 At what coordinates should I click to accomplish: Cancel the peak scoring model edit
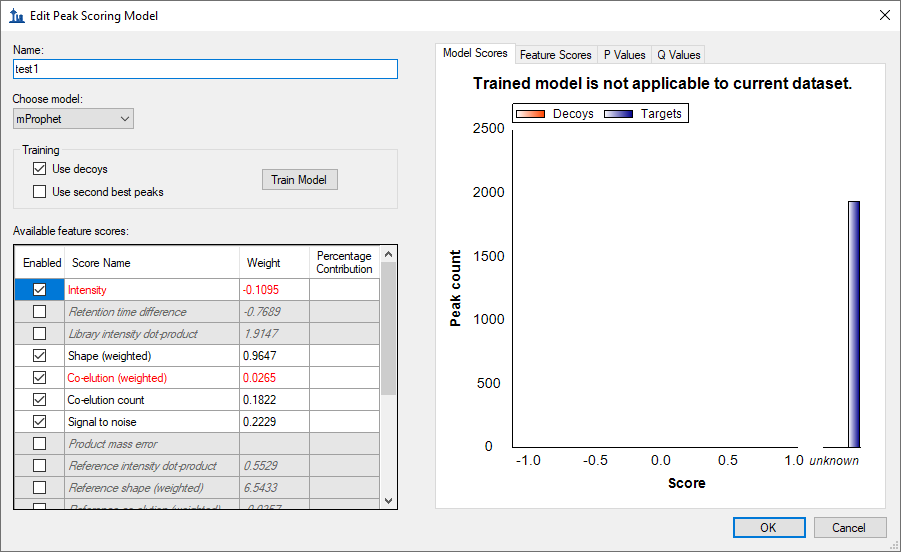pos(848,528)
